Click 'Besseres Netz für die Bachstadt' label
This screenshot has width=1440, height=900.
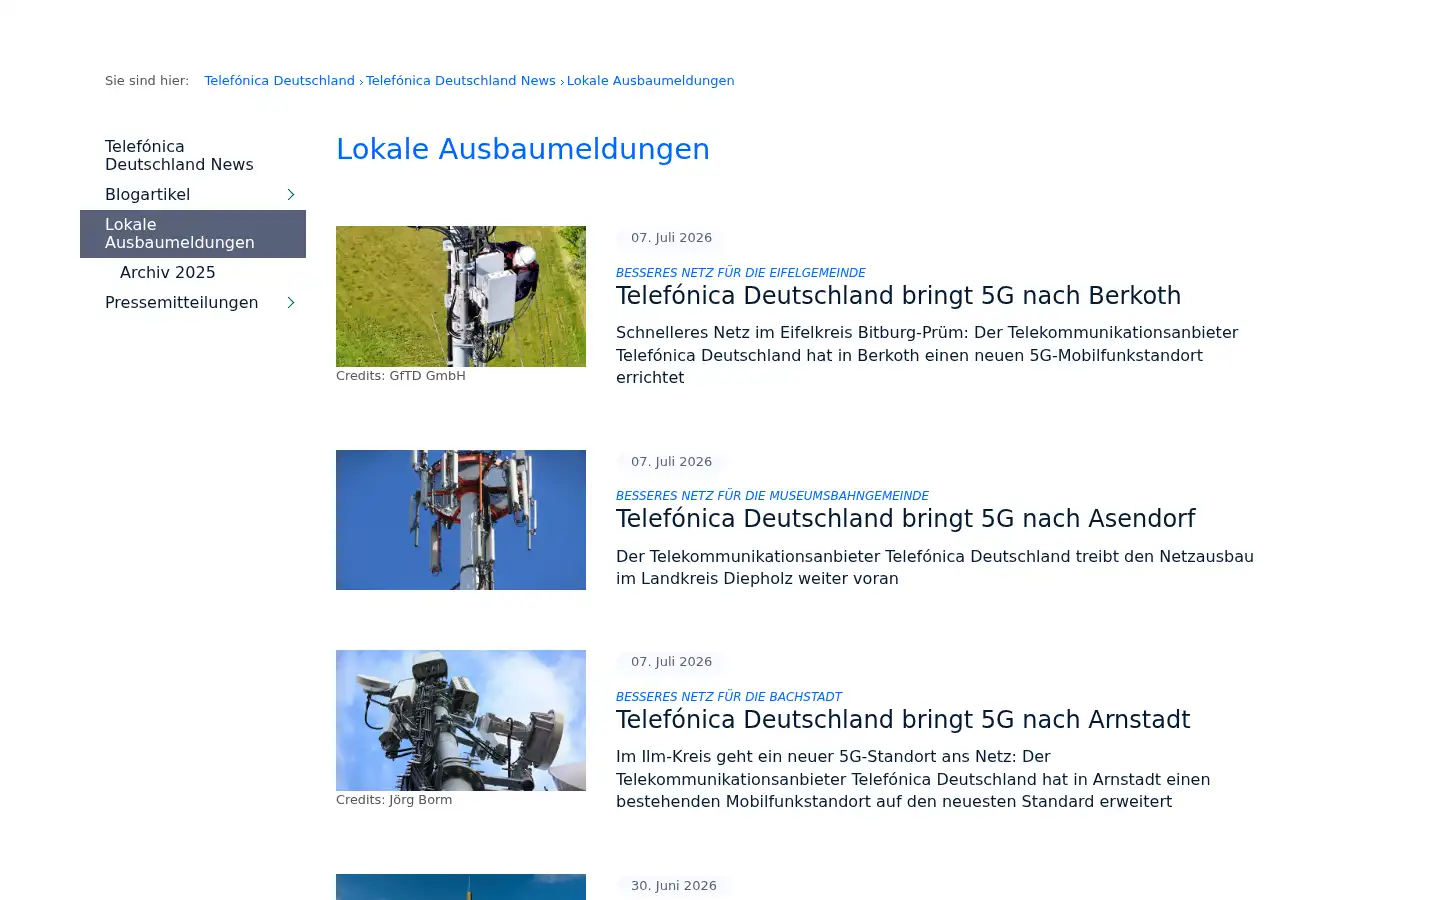pyautogui.click(x=728, y=697)
